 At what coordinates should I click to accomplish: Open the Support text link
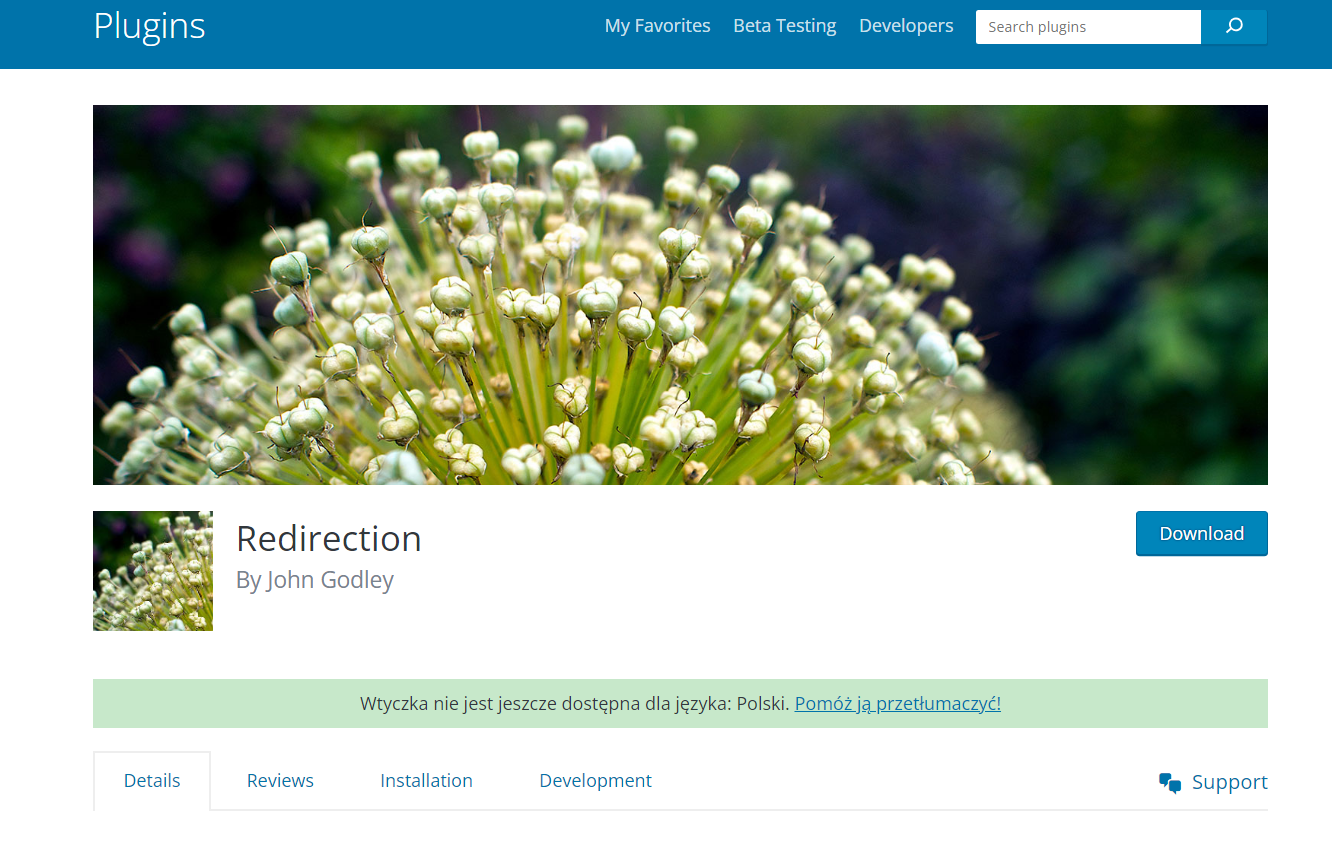point(1229,782)
